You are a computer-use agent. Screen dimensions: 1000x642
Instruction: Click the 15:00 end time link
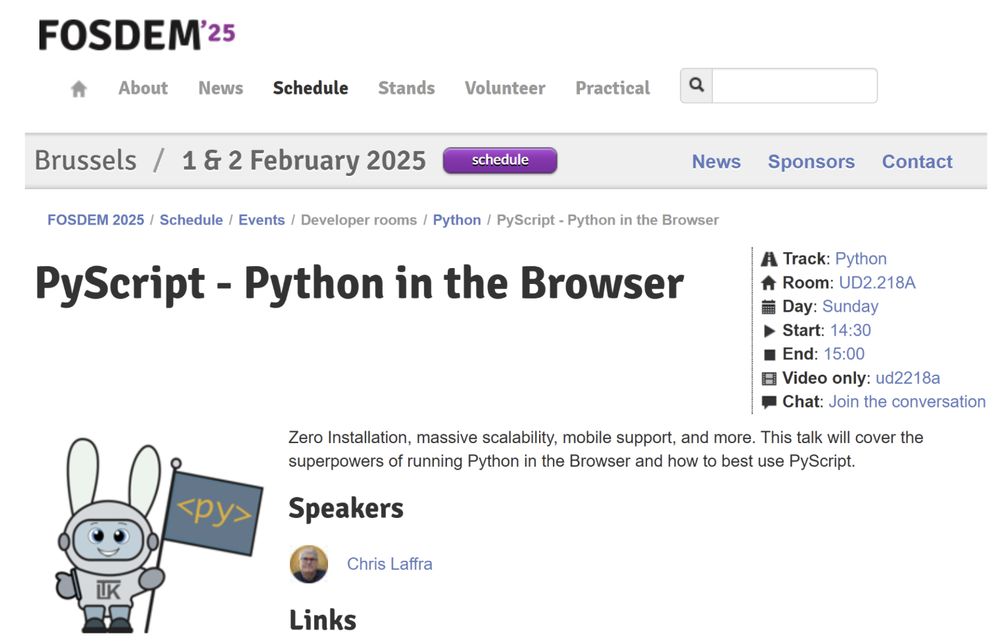[x=844, y=354]
